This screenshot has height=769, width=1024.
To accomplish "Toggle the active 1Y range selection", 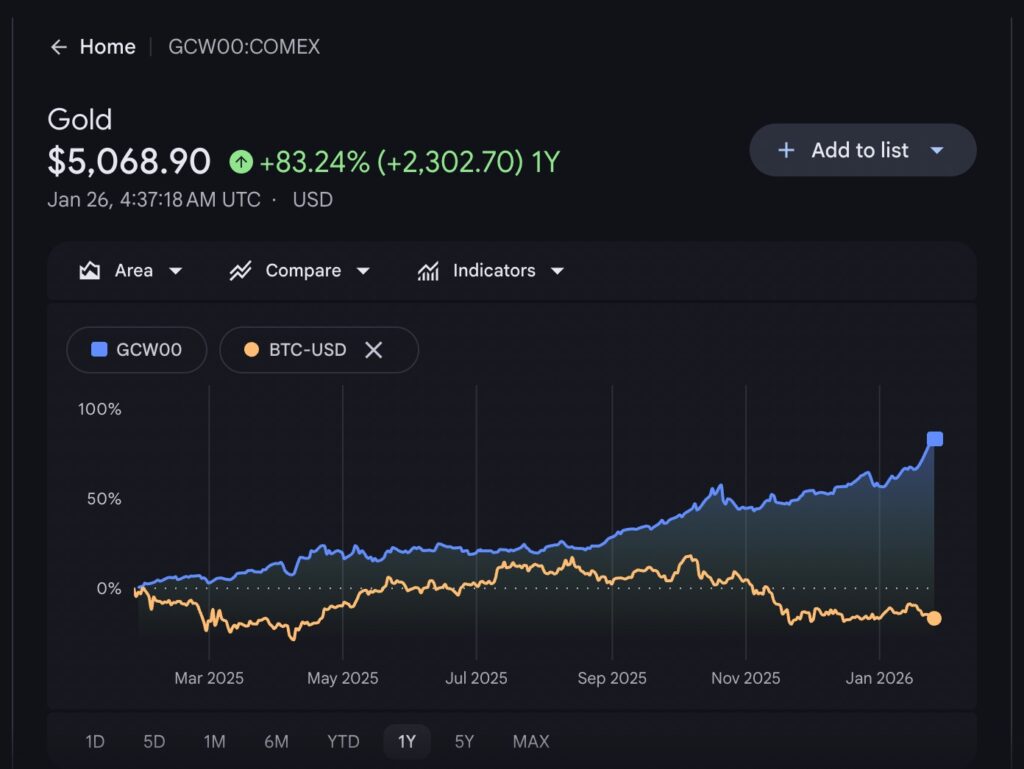I will pos(407,742).
